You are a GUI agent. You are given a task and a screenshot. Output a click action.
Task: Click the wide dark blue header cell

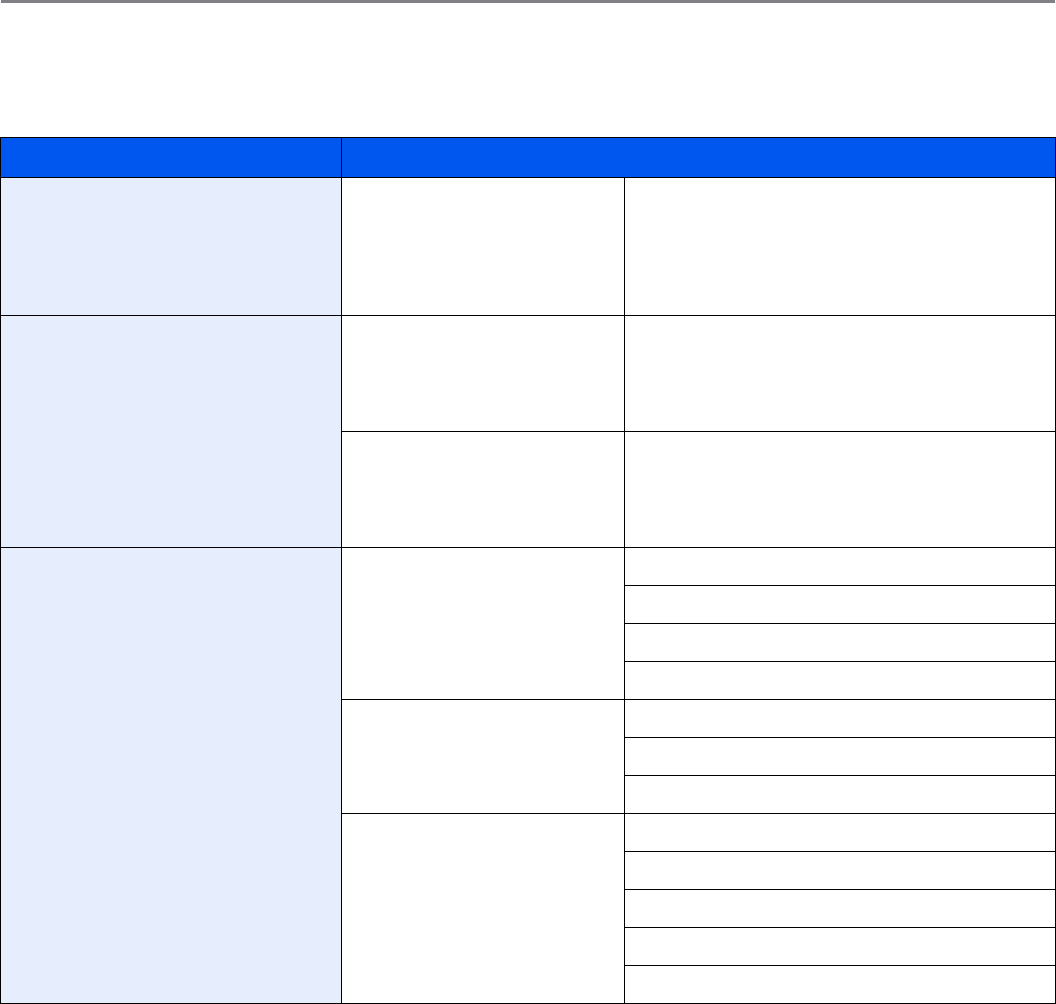coord(698,157)
